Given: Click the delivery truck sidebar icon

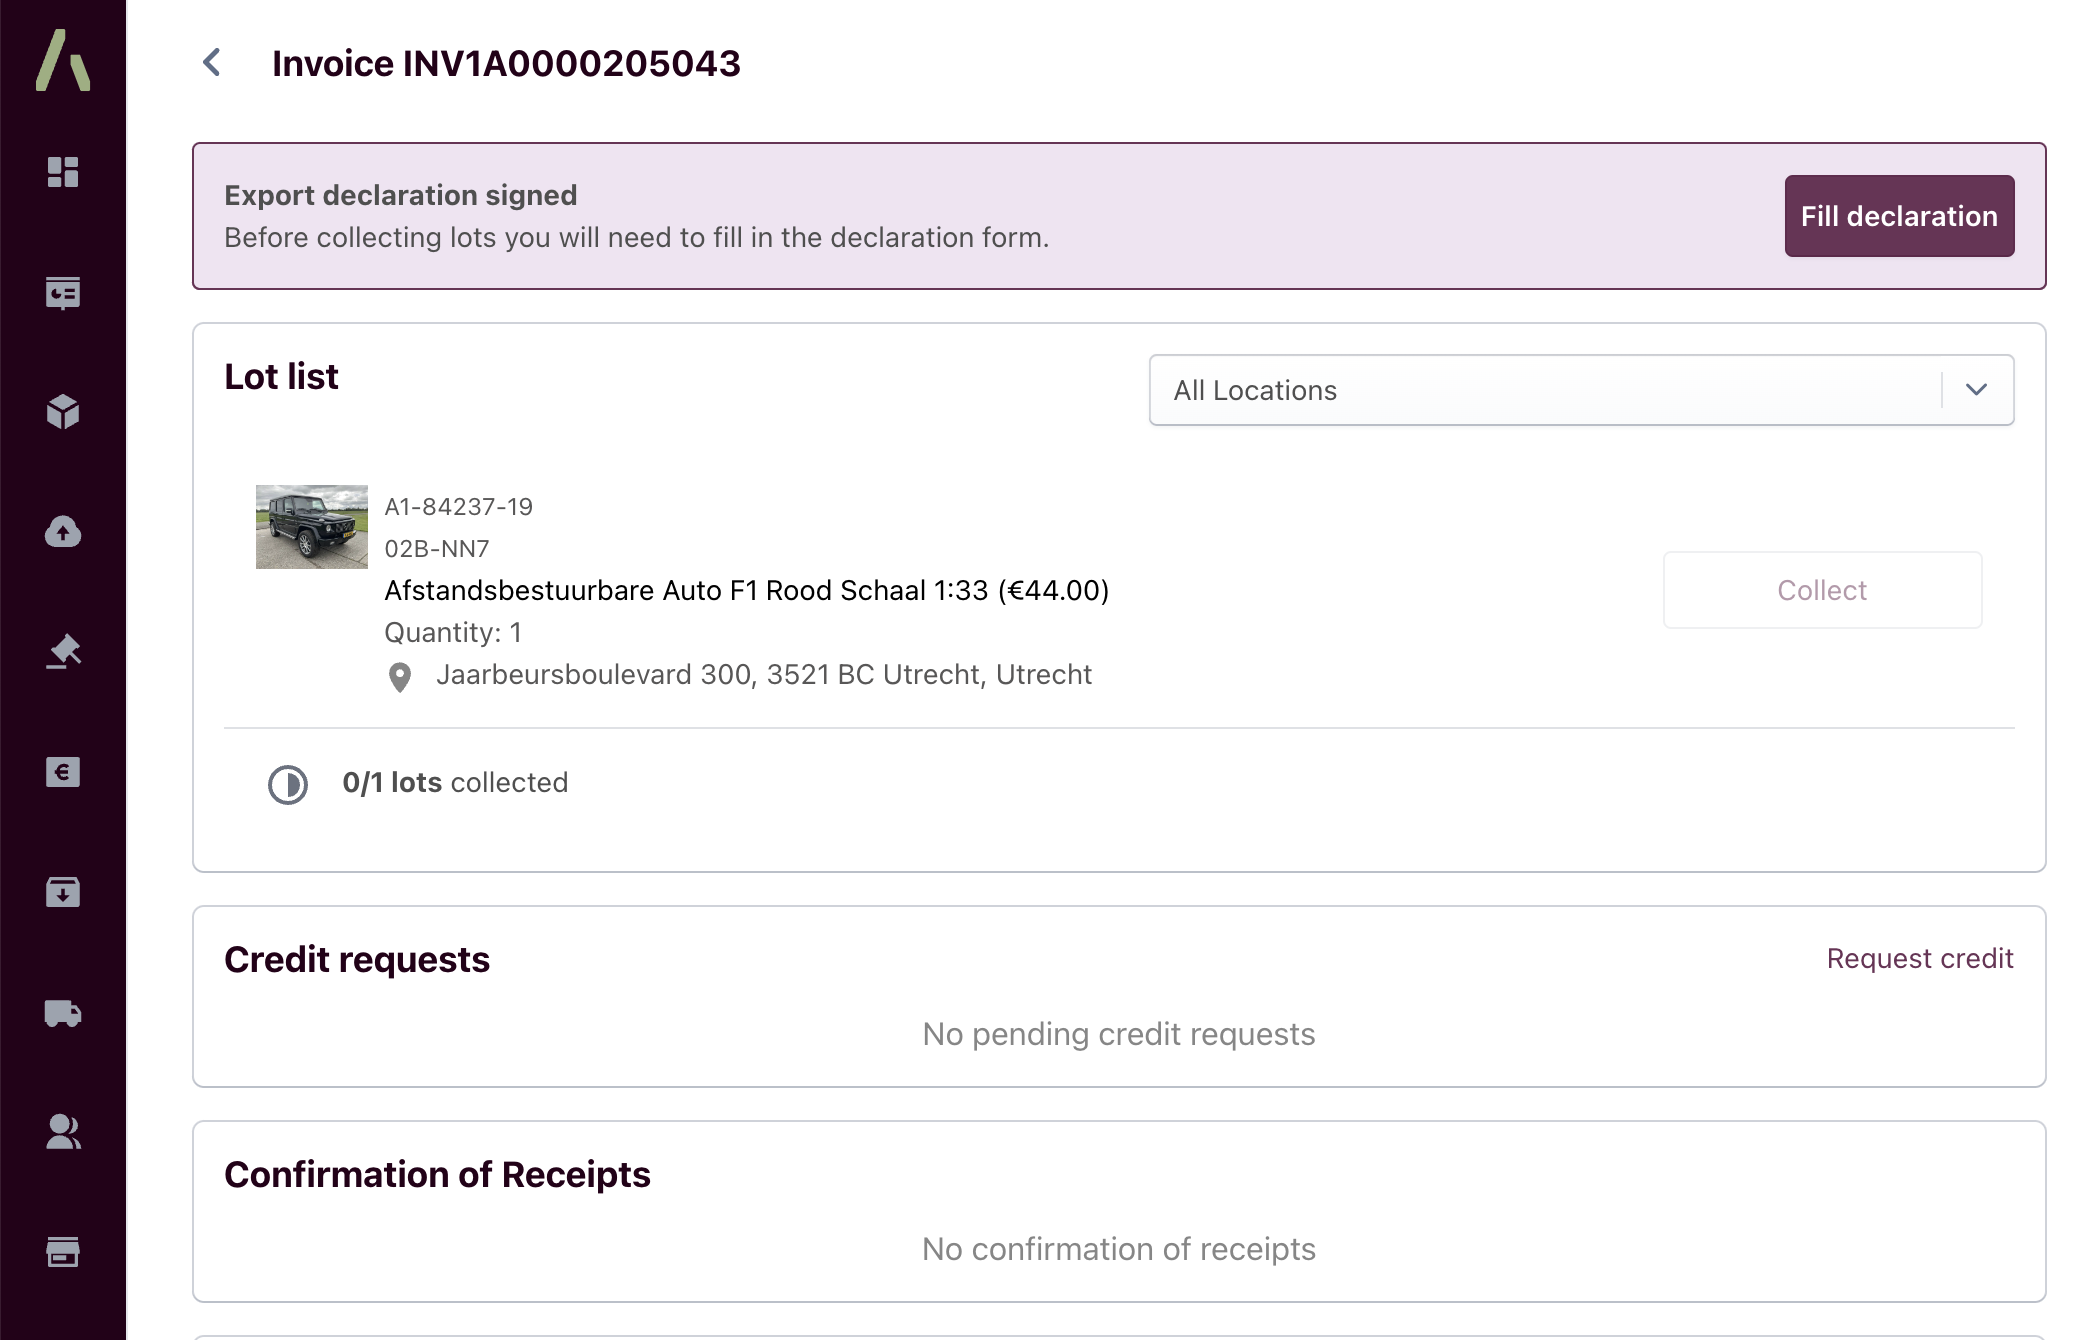Looking at the screenshot, I should [x=63, y=1013].
